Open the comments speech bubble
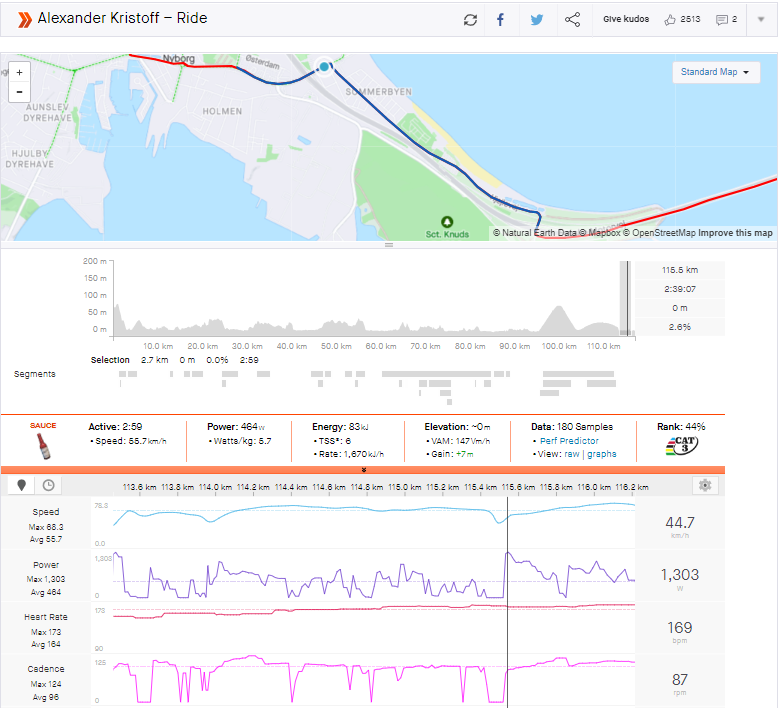The image size is (781, 708). 722,20
